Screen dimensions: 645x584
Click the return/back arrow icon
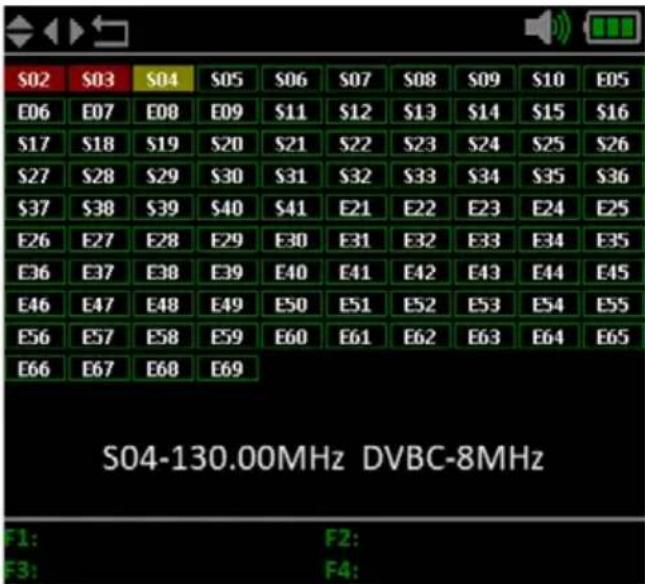pyautogui.click(x=110, y=31)
